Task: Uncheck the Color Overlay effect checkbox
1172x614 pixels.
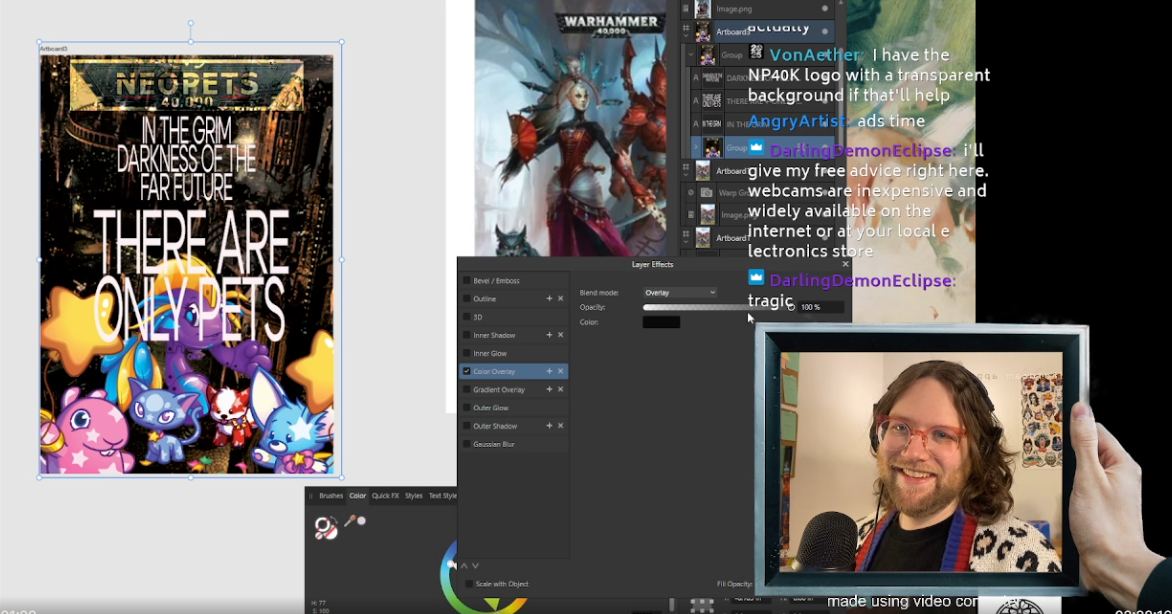Action: pos(467,371)
